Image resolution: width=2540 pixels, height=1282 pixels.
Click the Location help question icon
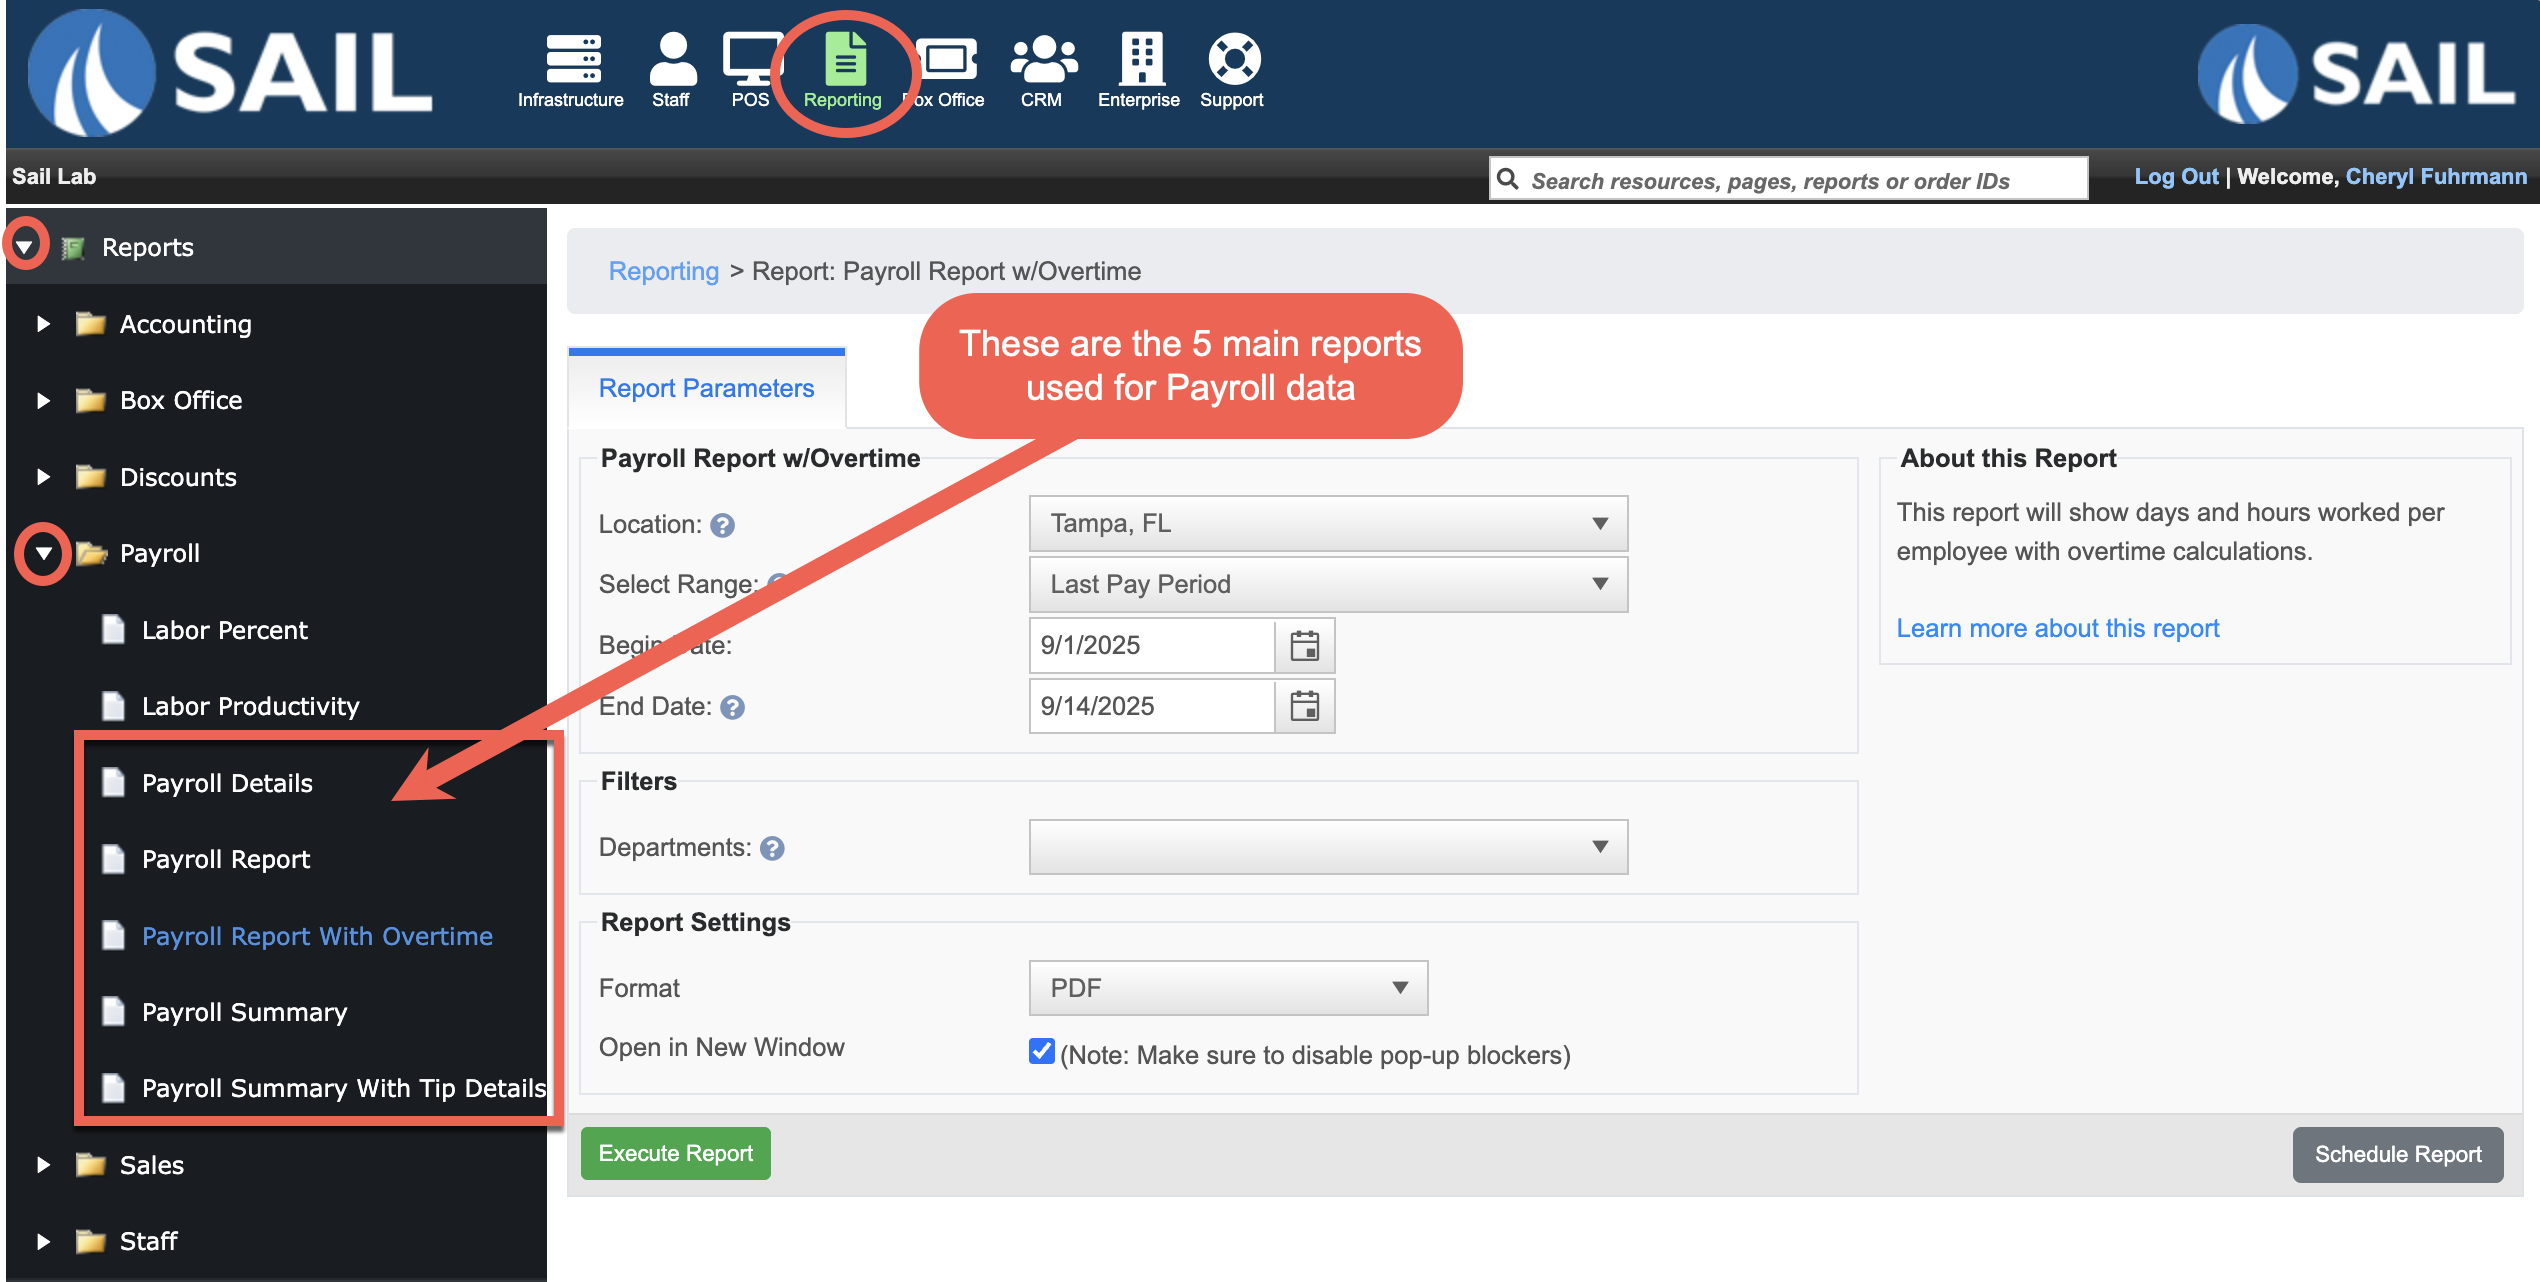[x=722, y=525]
